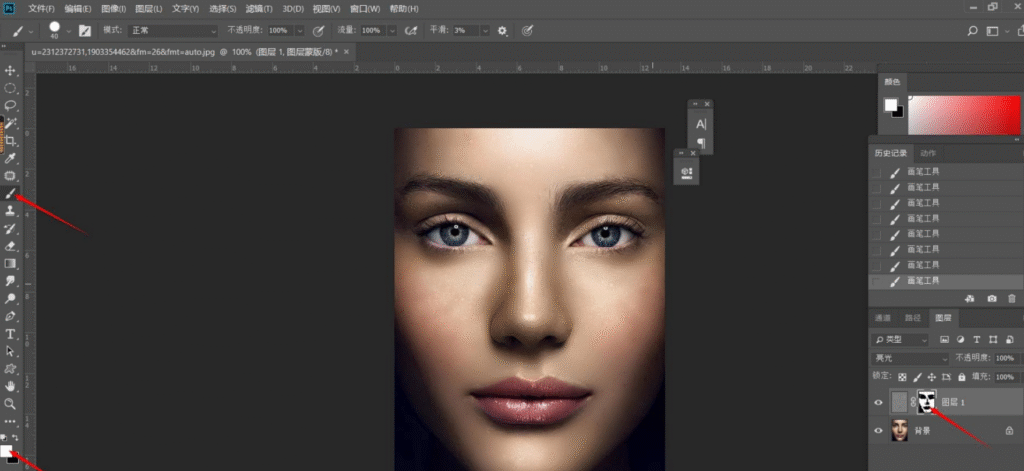
Task: Select the Type tool in toolbar
Action: (x=10, y=334)
